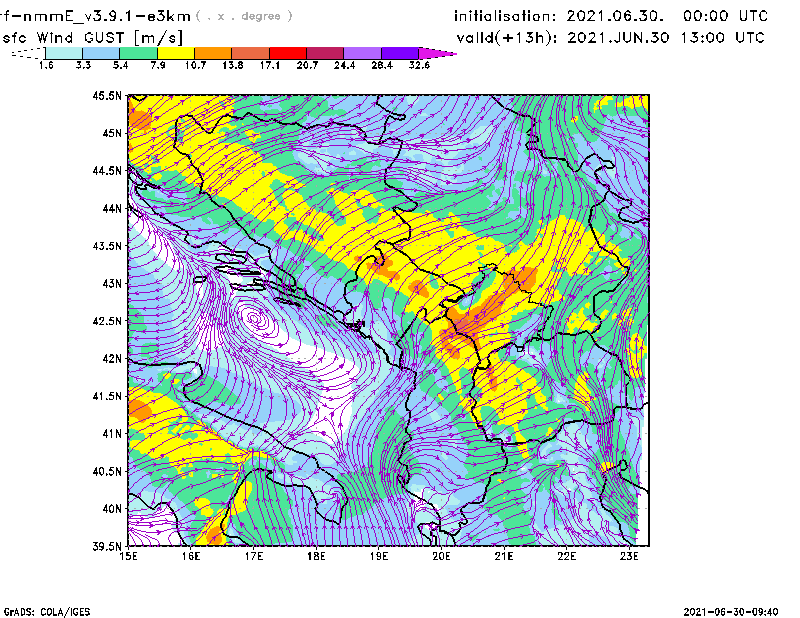Click the yellow 7.9–10.7 legend swatch
This screenshot has height=618, width=800.
tap(176, 53)
